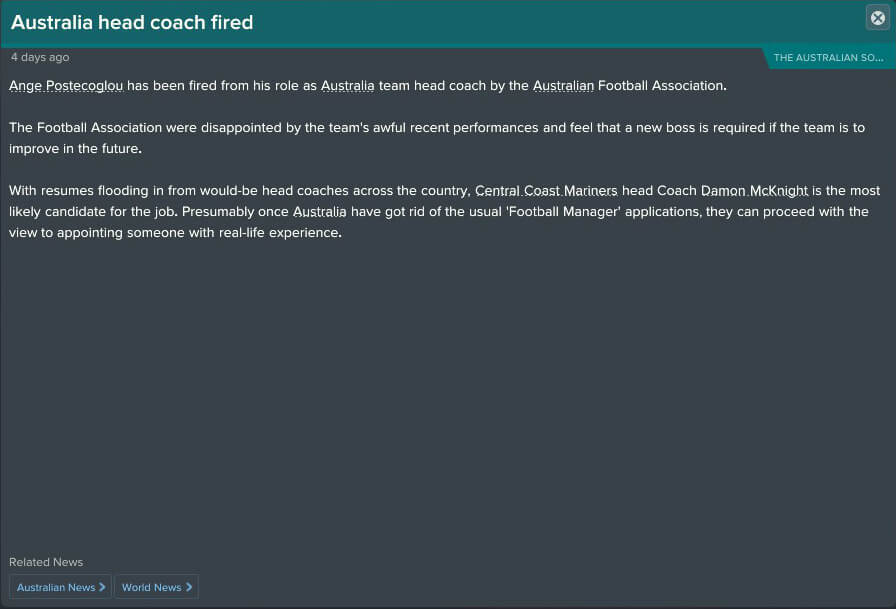896x609 pixels.
Task: Click the chevron arrow on World News
Action: point(189,587)
